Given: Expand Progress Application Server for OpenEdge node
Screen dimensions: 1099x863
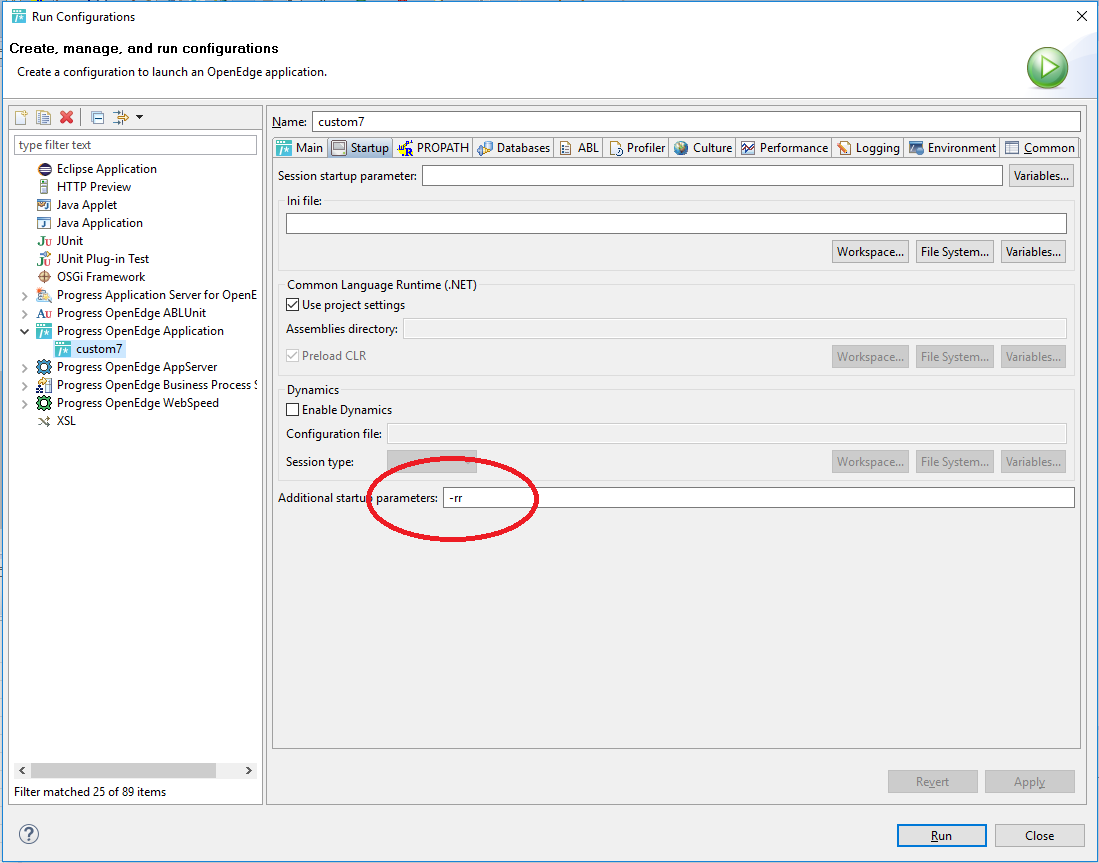Looking at the screenshot, I should [x=25, y=296].
